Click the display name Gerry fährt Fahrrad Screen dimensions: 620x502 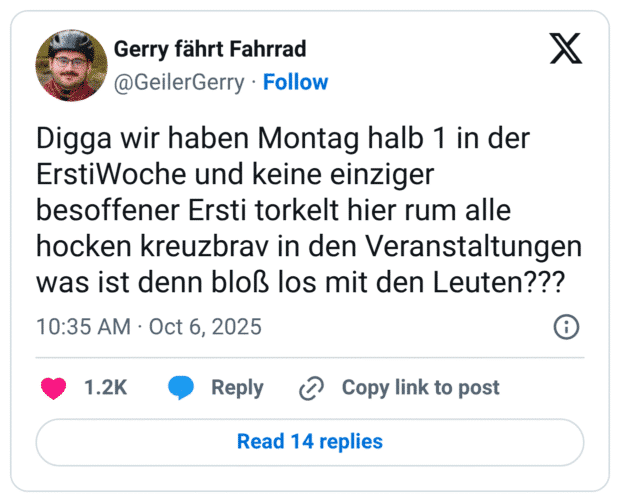[210, 49]
